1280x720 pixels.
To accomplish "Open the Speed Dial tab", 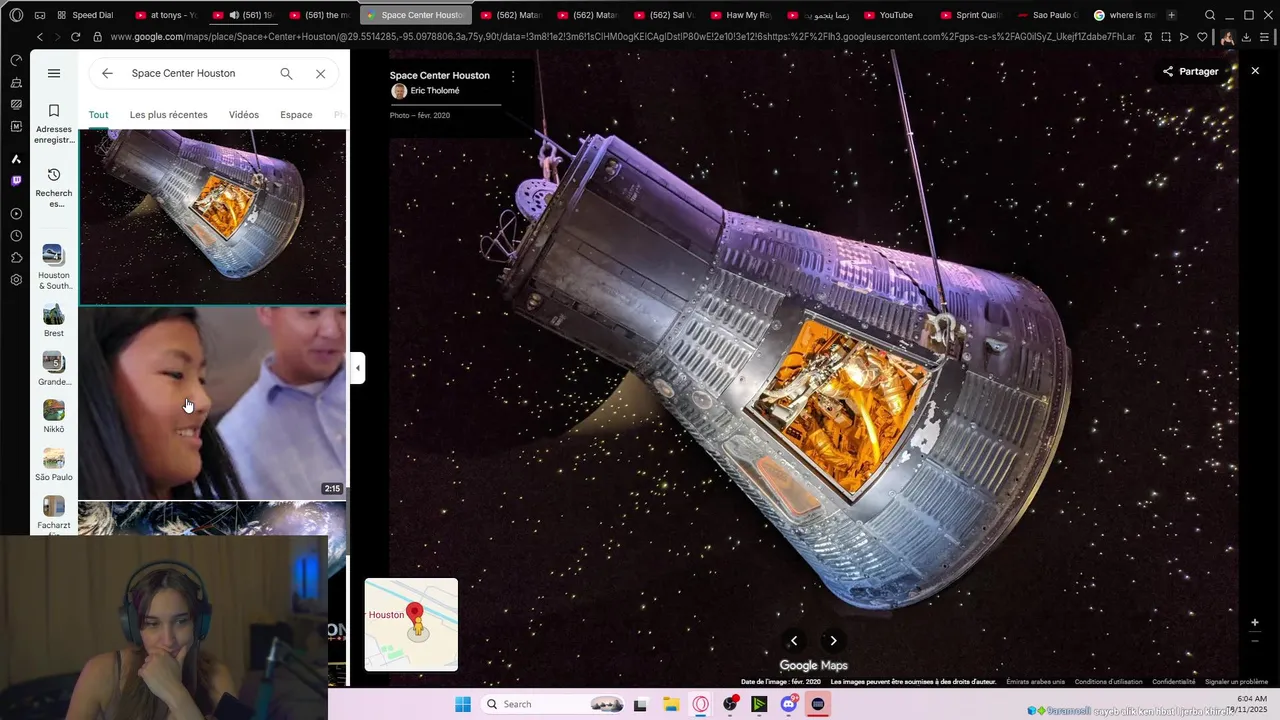I will [85, 15].
